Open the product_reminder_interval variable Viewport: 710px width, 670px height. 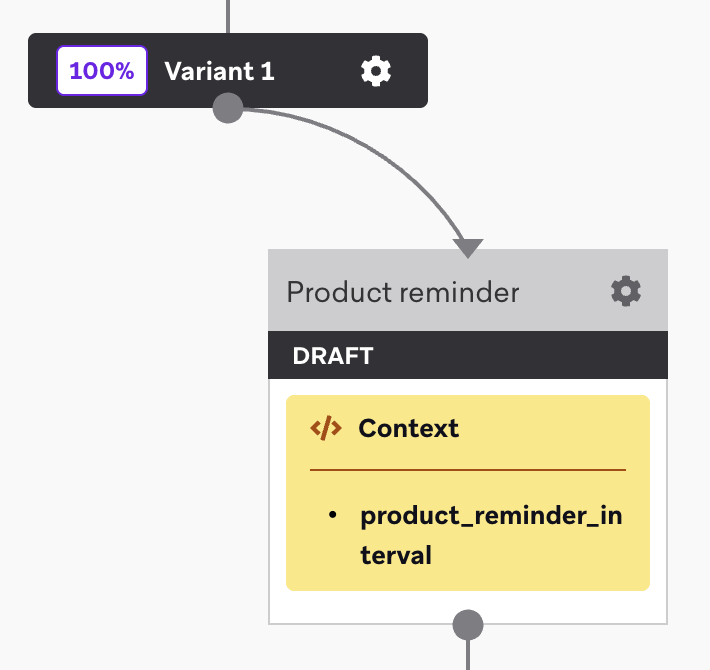point(491,535)
